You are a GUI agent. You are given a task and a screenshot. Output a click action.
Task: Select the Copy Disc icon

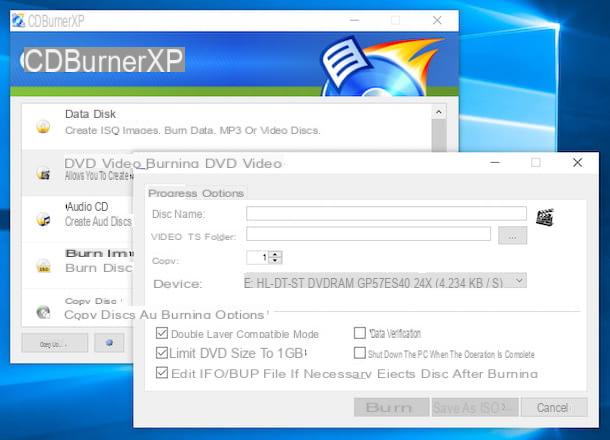pyautogui.click(x=43, y=312)
